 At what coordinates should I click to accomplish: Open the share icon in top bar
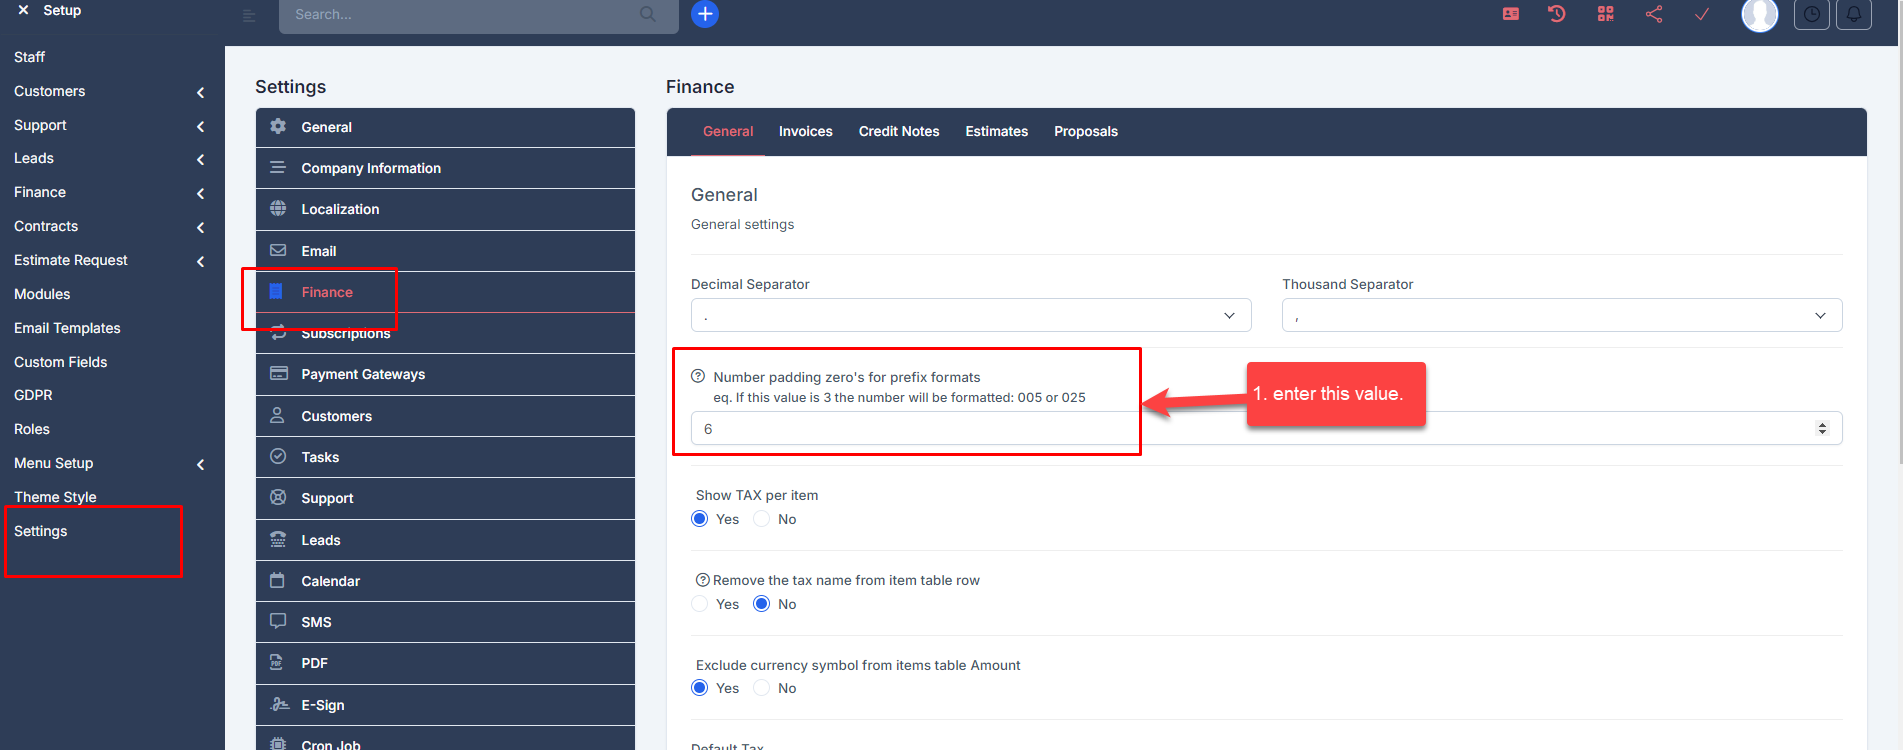1654,14
